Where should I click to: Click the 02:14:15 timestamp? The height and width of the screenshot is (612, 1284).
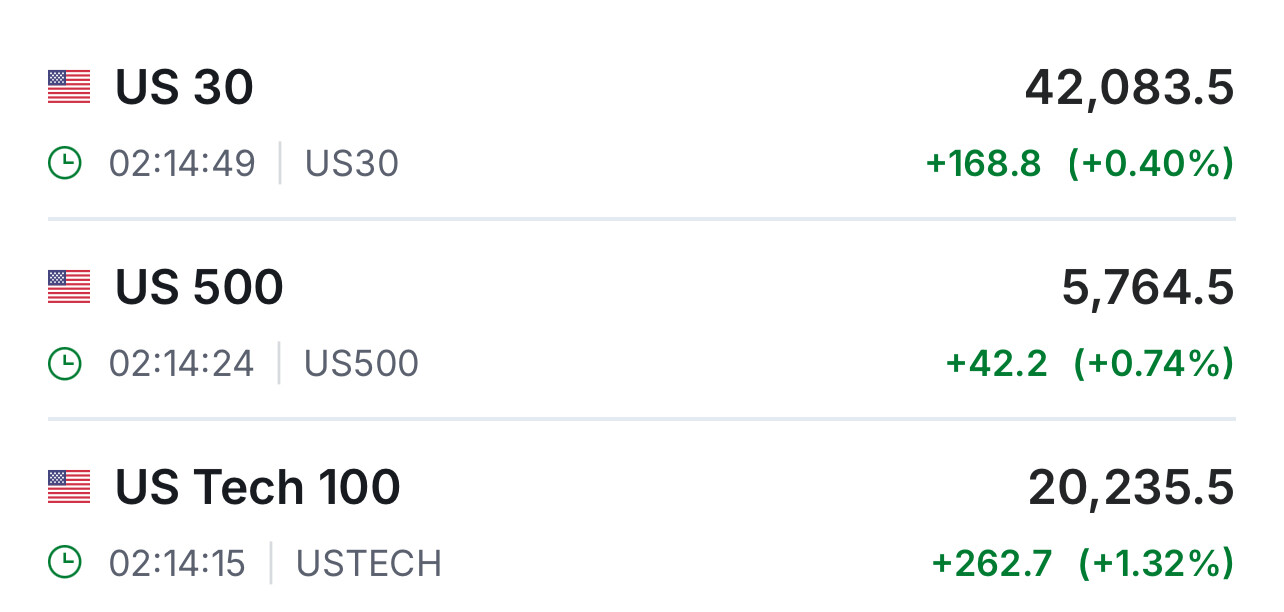coord(177,563)
